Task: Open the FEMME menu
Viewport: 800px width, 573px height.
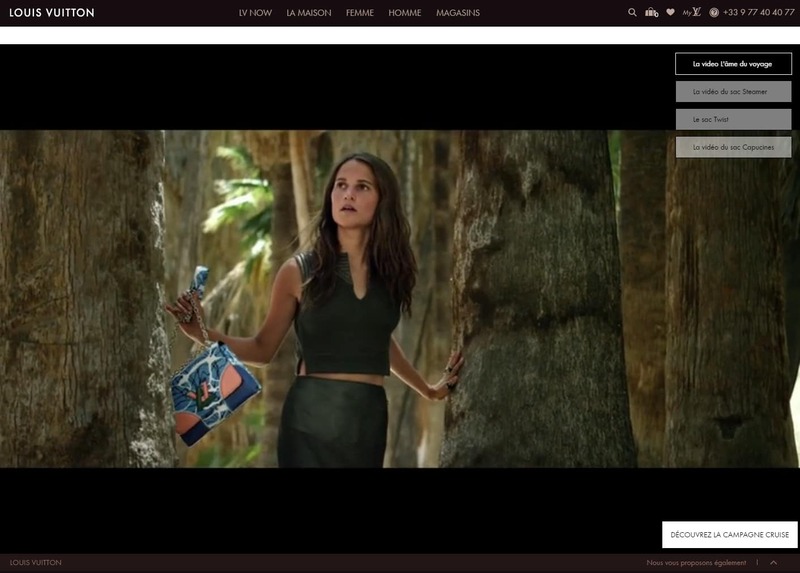Action: (x=360, y=13)
